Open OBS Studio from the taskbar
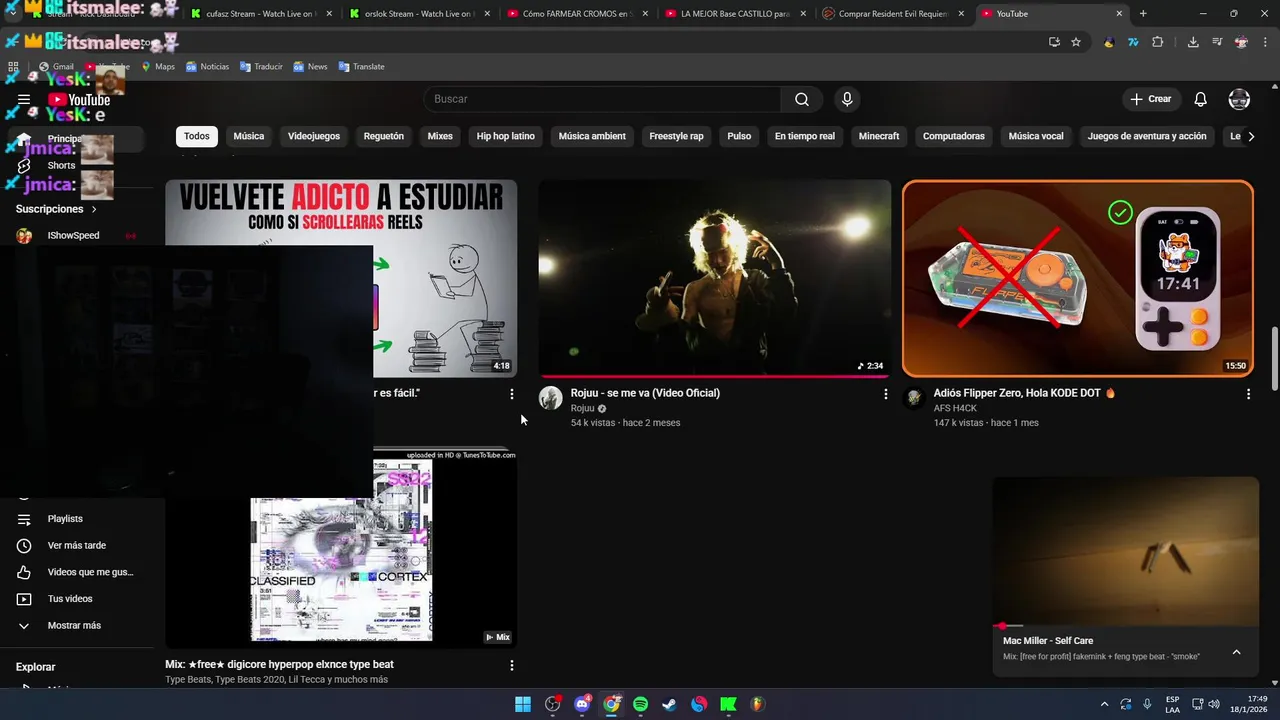Screen dimensions: 1280x720 click(x=553, y=704)
